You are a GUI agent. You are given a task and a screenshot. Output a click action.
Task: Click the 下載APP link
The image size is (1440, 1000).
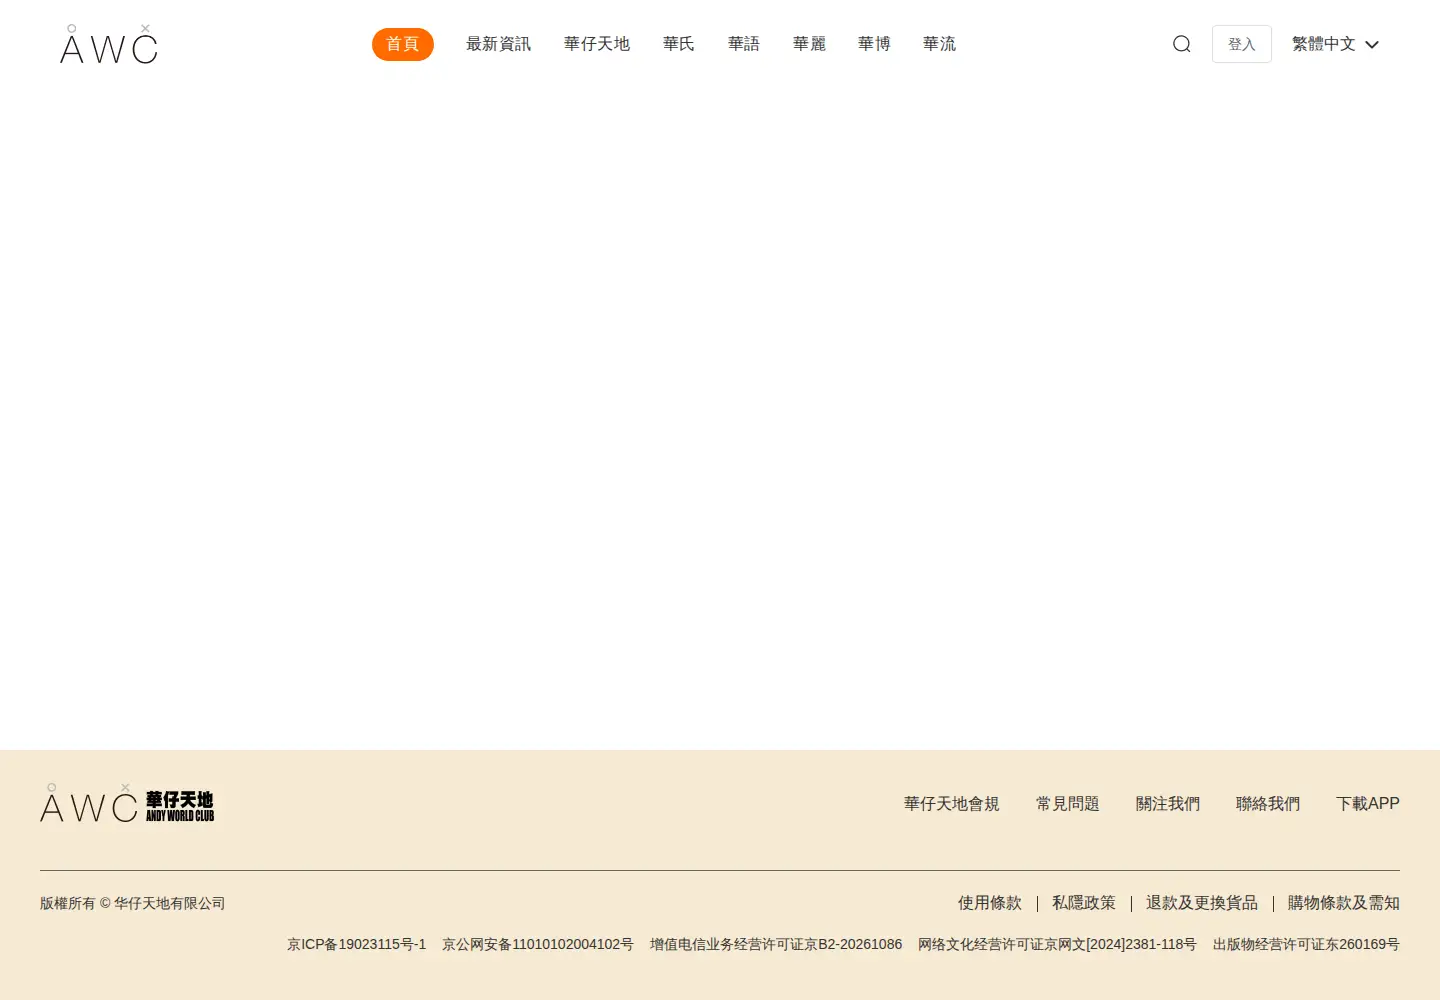tap(1368, 804)
